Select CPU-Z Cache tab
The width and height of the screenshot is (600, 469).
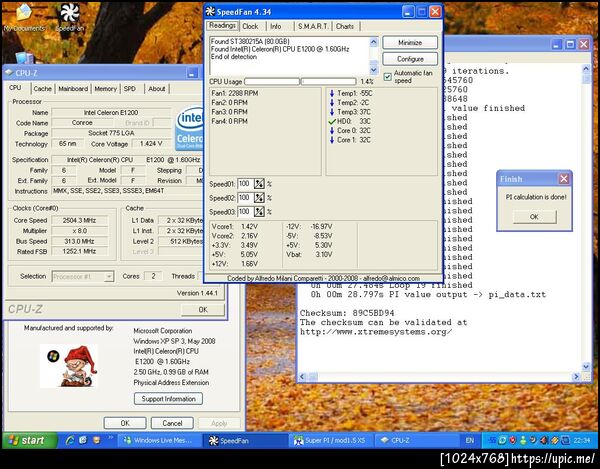[x=42, y=88]
